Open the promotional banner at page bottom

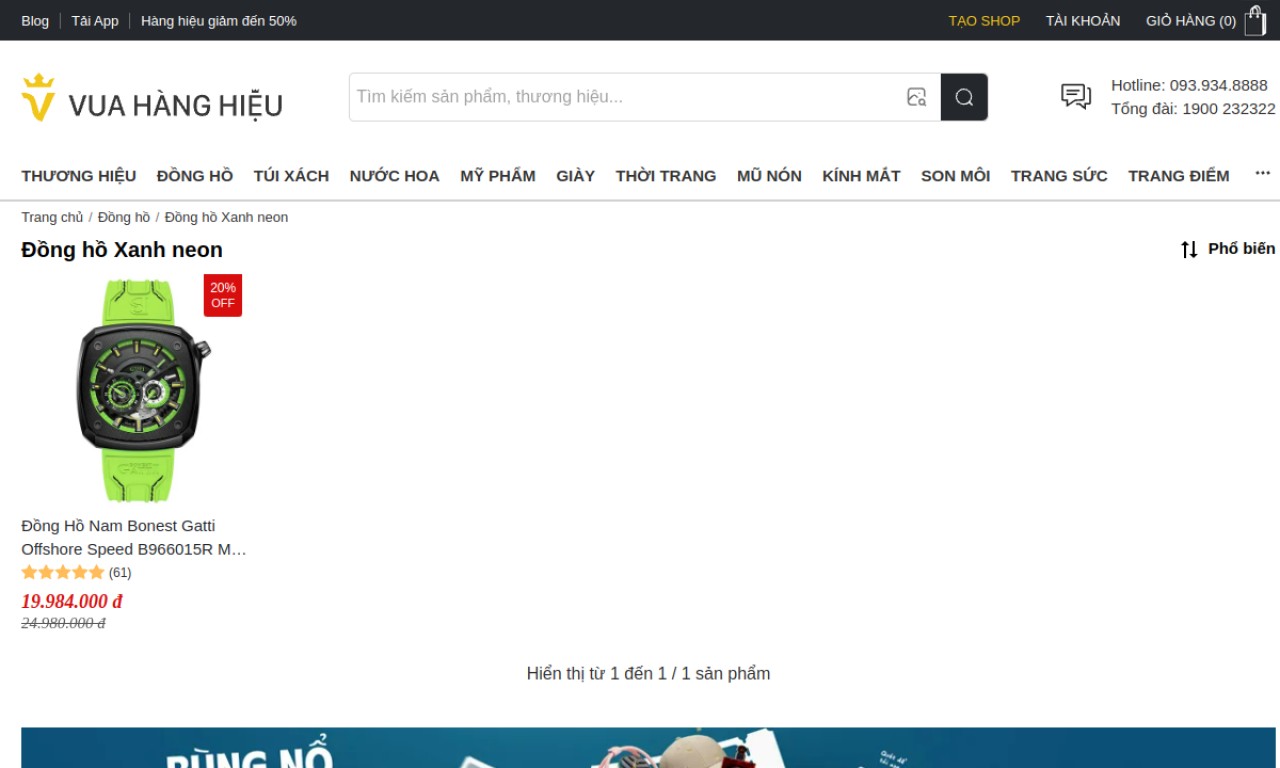click(x=648, y=748)
